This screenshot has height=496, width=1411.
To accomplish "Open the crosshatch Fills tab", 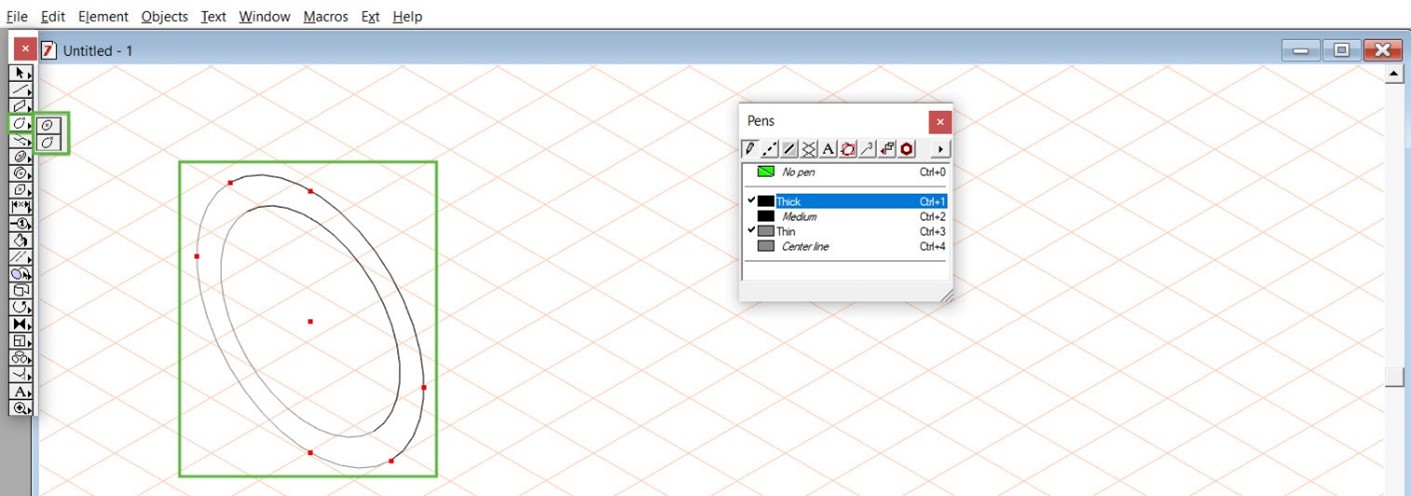I will tap(809, 148).
